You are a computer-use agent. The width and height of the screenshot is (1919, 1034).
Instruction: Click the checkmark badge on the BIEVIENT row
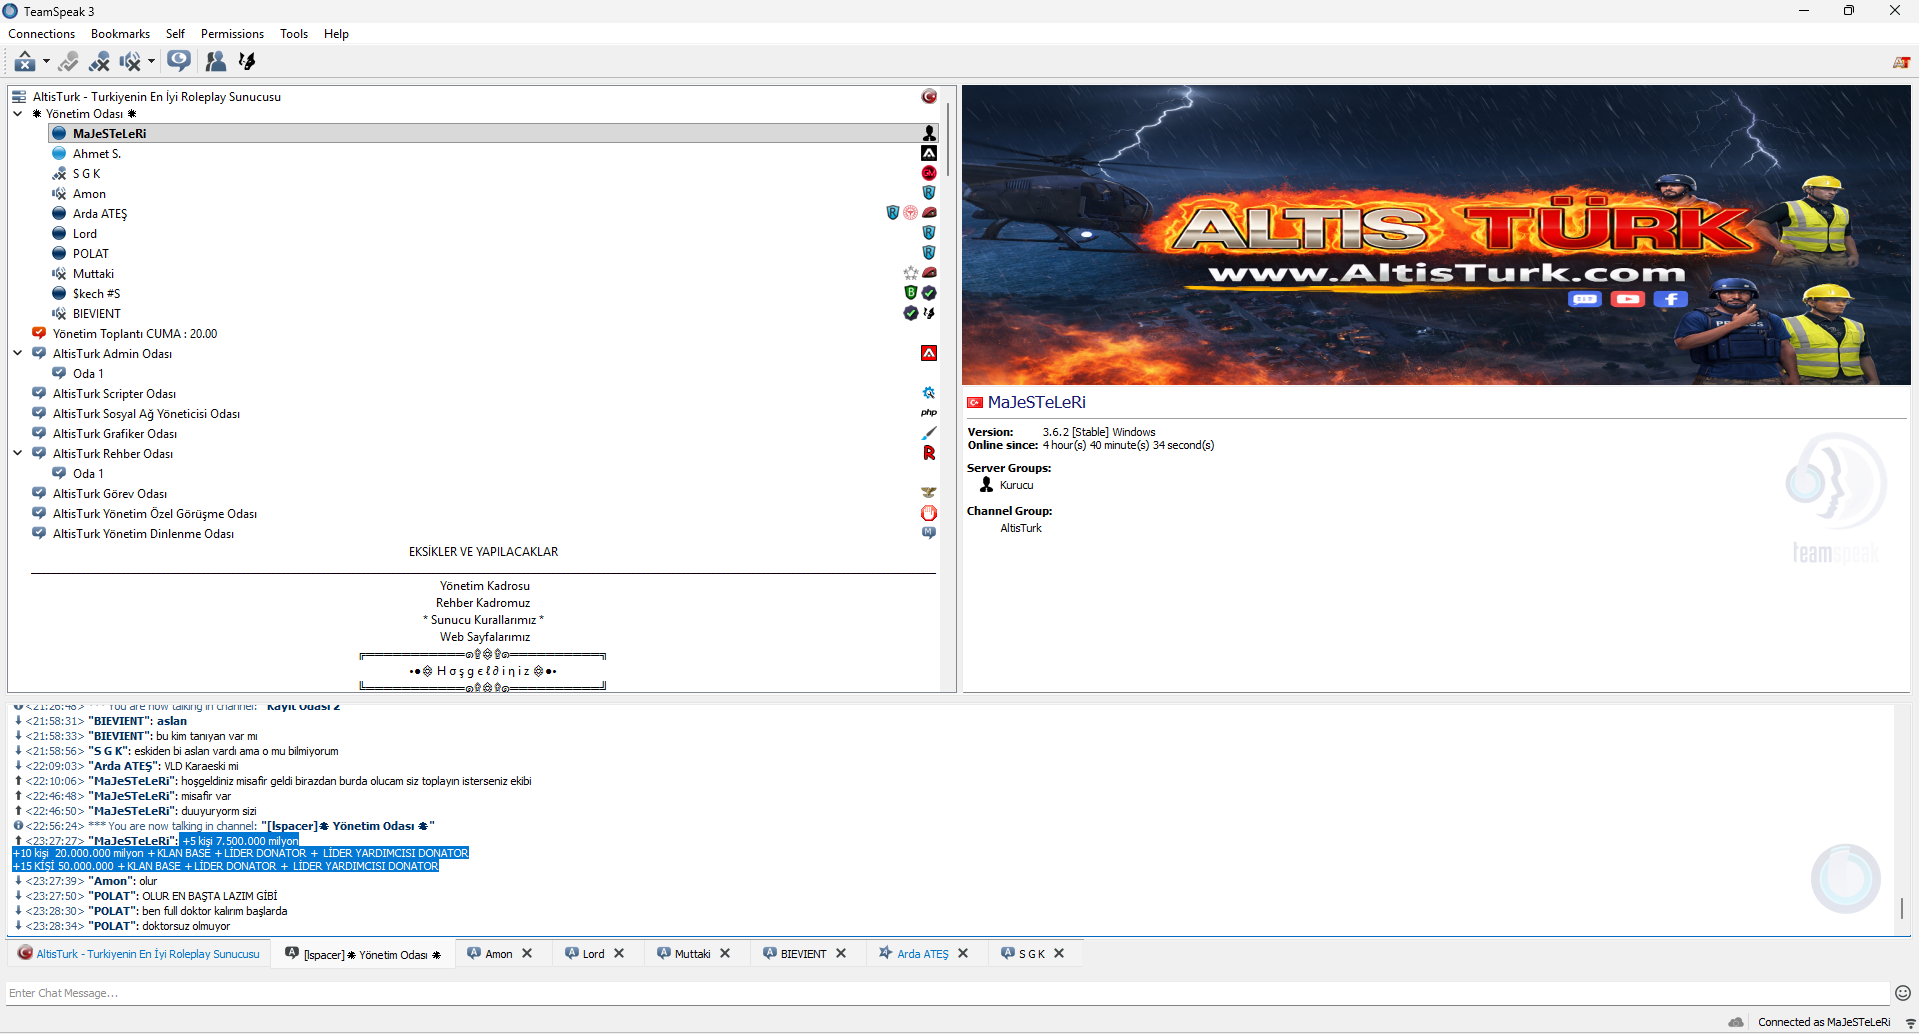click(x=911, y=313)
